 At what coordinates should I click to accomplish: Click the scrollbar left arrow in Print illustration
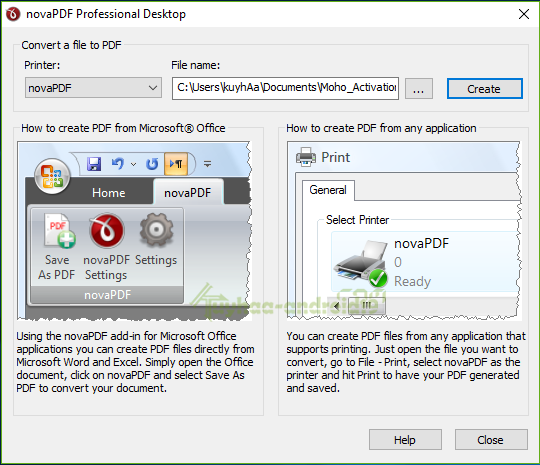[x=336, y=305]
